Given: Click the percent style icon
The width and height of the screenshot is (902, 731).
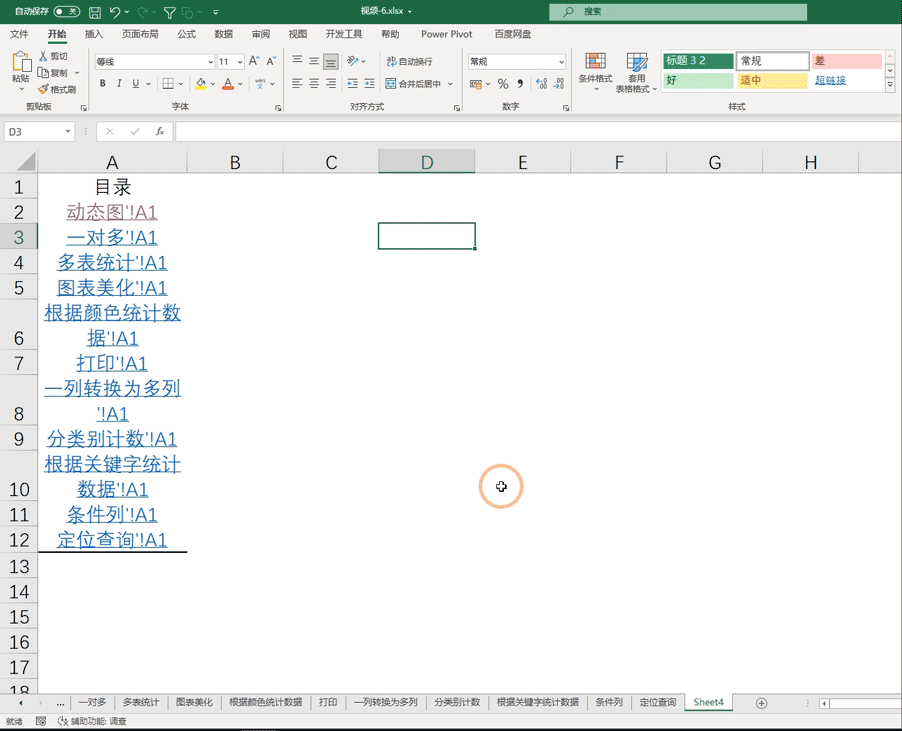Looking at the screenshot, I should (x=503, y=84).
